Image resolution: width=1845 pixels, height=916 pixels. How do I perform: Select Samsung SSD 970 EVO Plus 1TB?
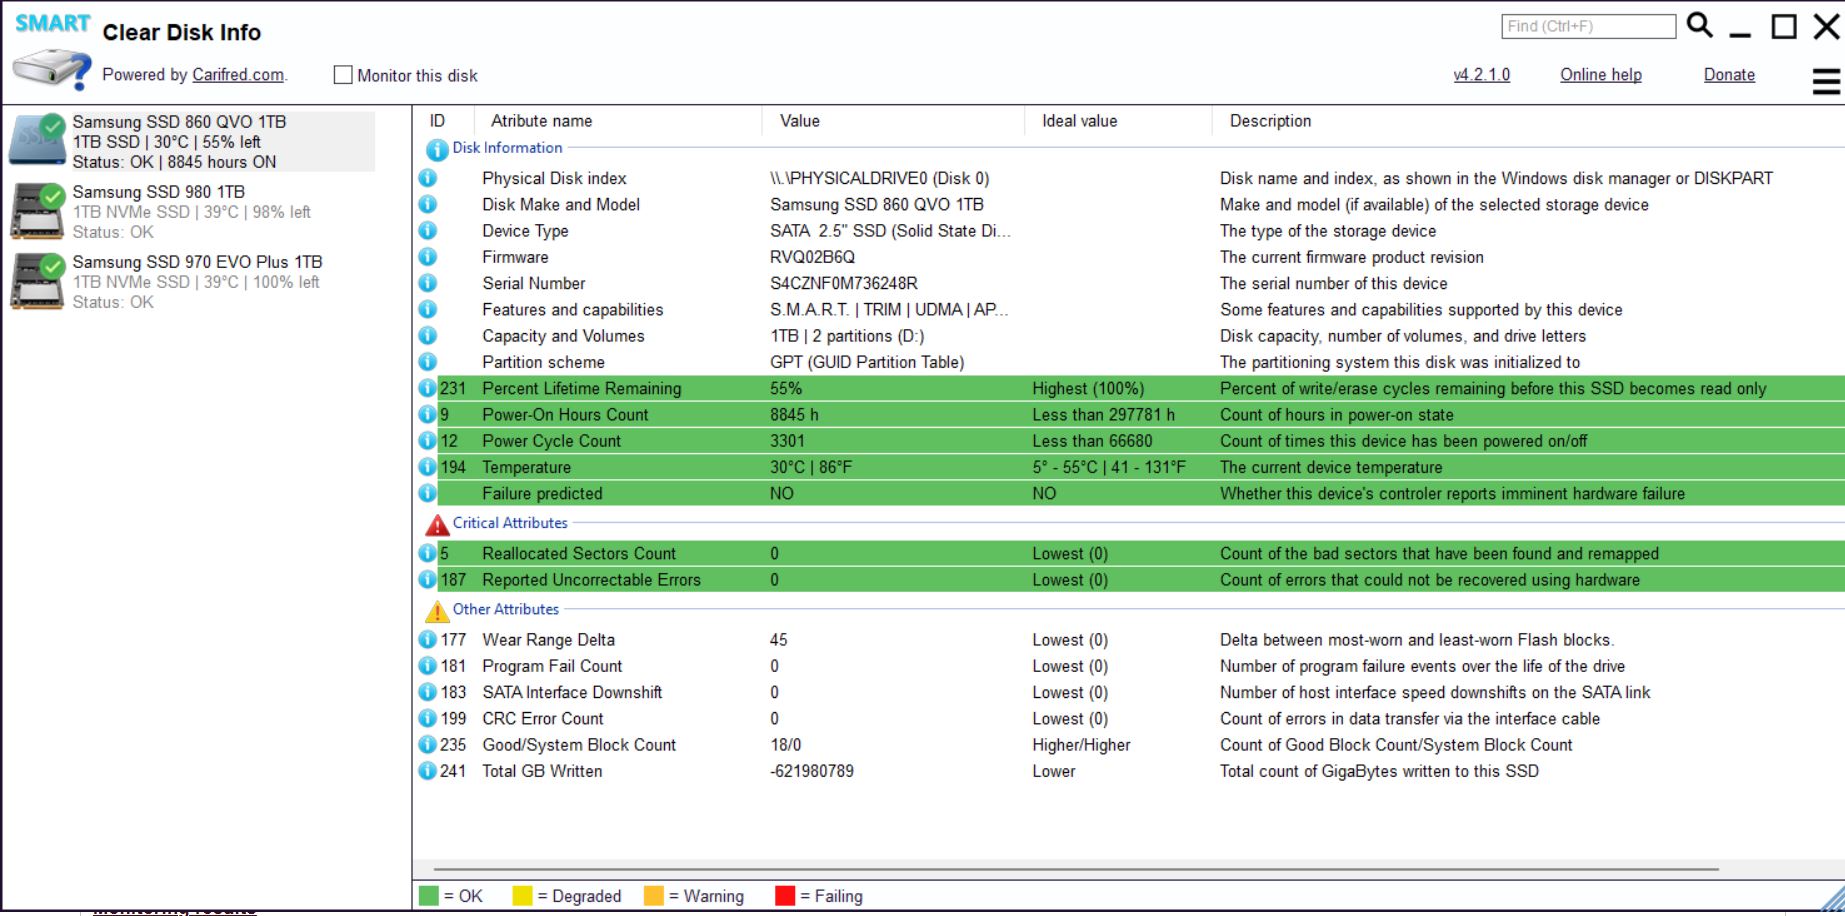(197, 262)
